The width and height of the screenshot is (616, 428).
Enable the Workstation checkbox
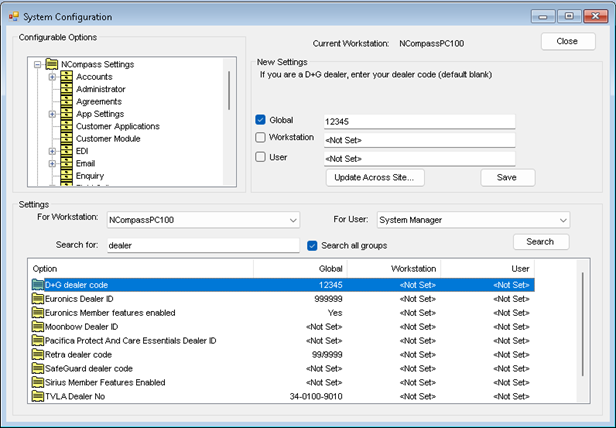click(x=260, y=137)
